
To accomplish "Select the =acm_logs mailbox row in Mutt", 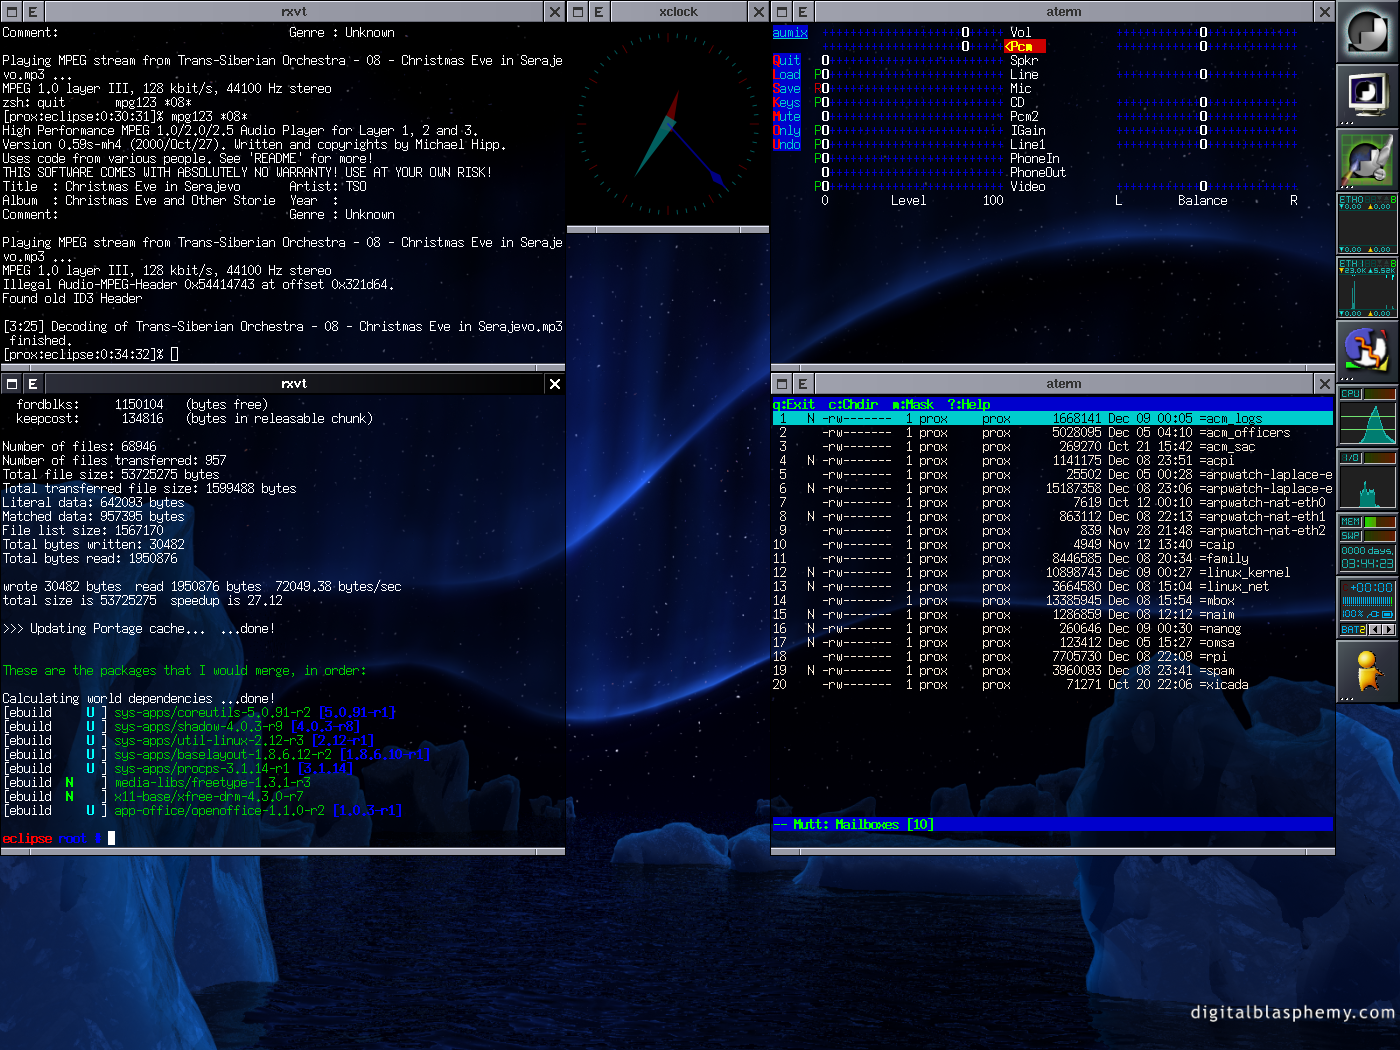I will (x=1052, y=419).
